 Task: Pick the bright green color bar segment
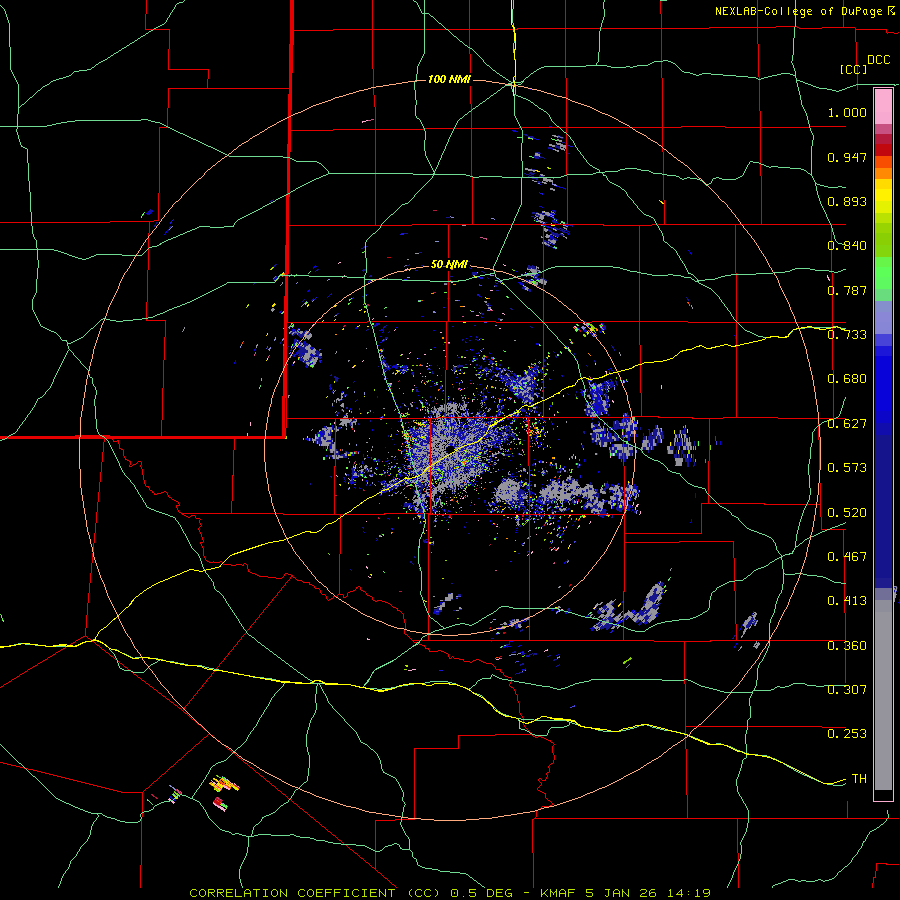[883, 273]
